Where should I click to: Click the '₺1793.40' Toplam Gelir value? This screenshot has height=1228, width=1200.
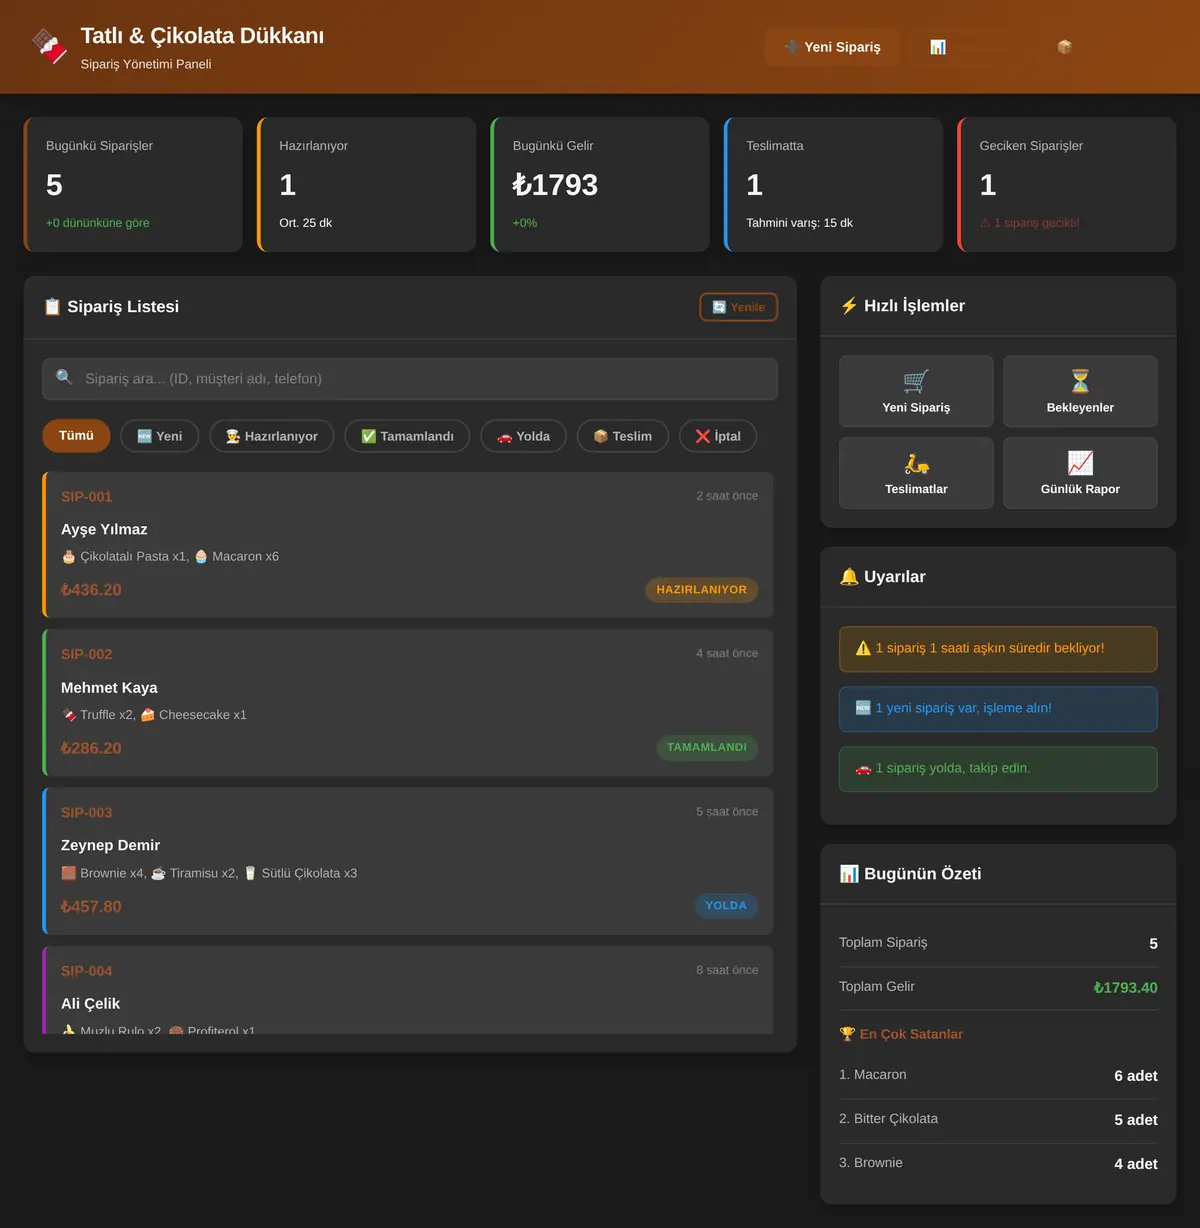click(1125, 988)
